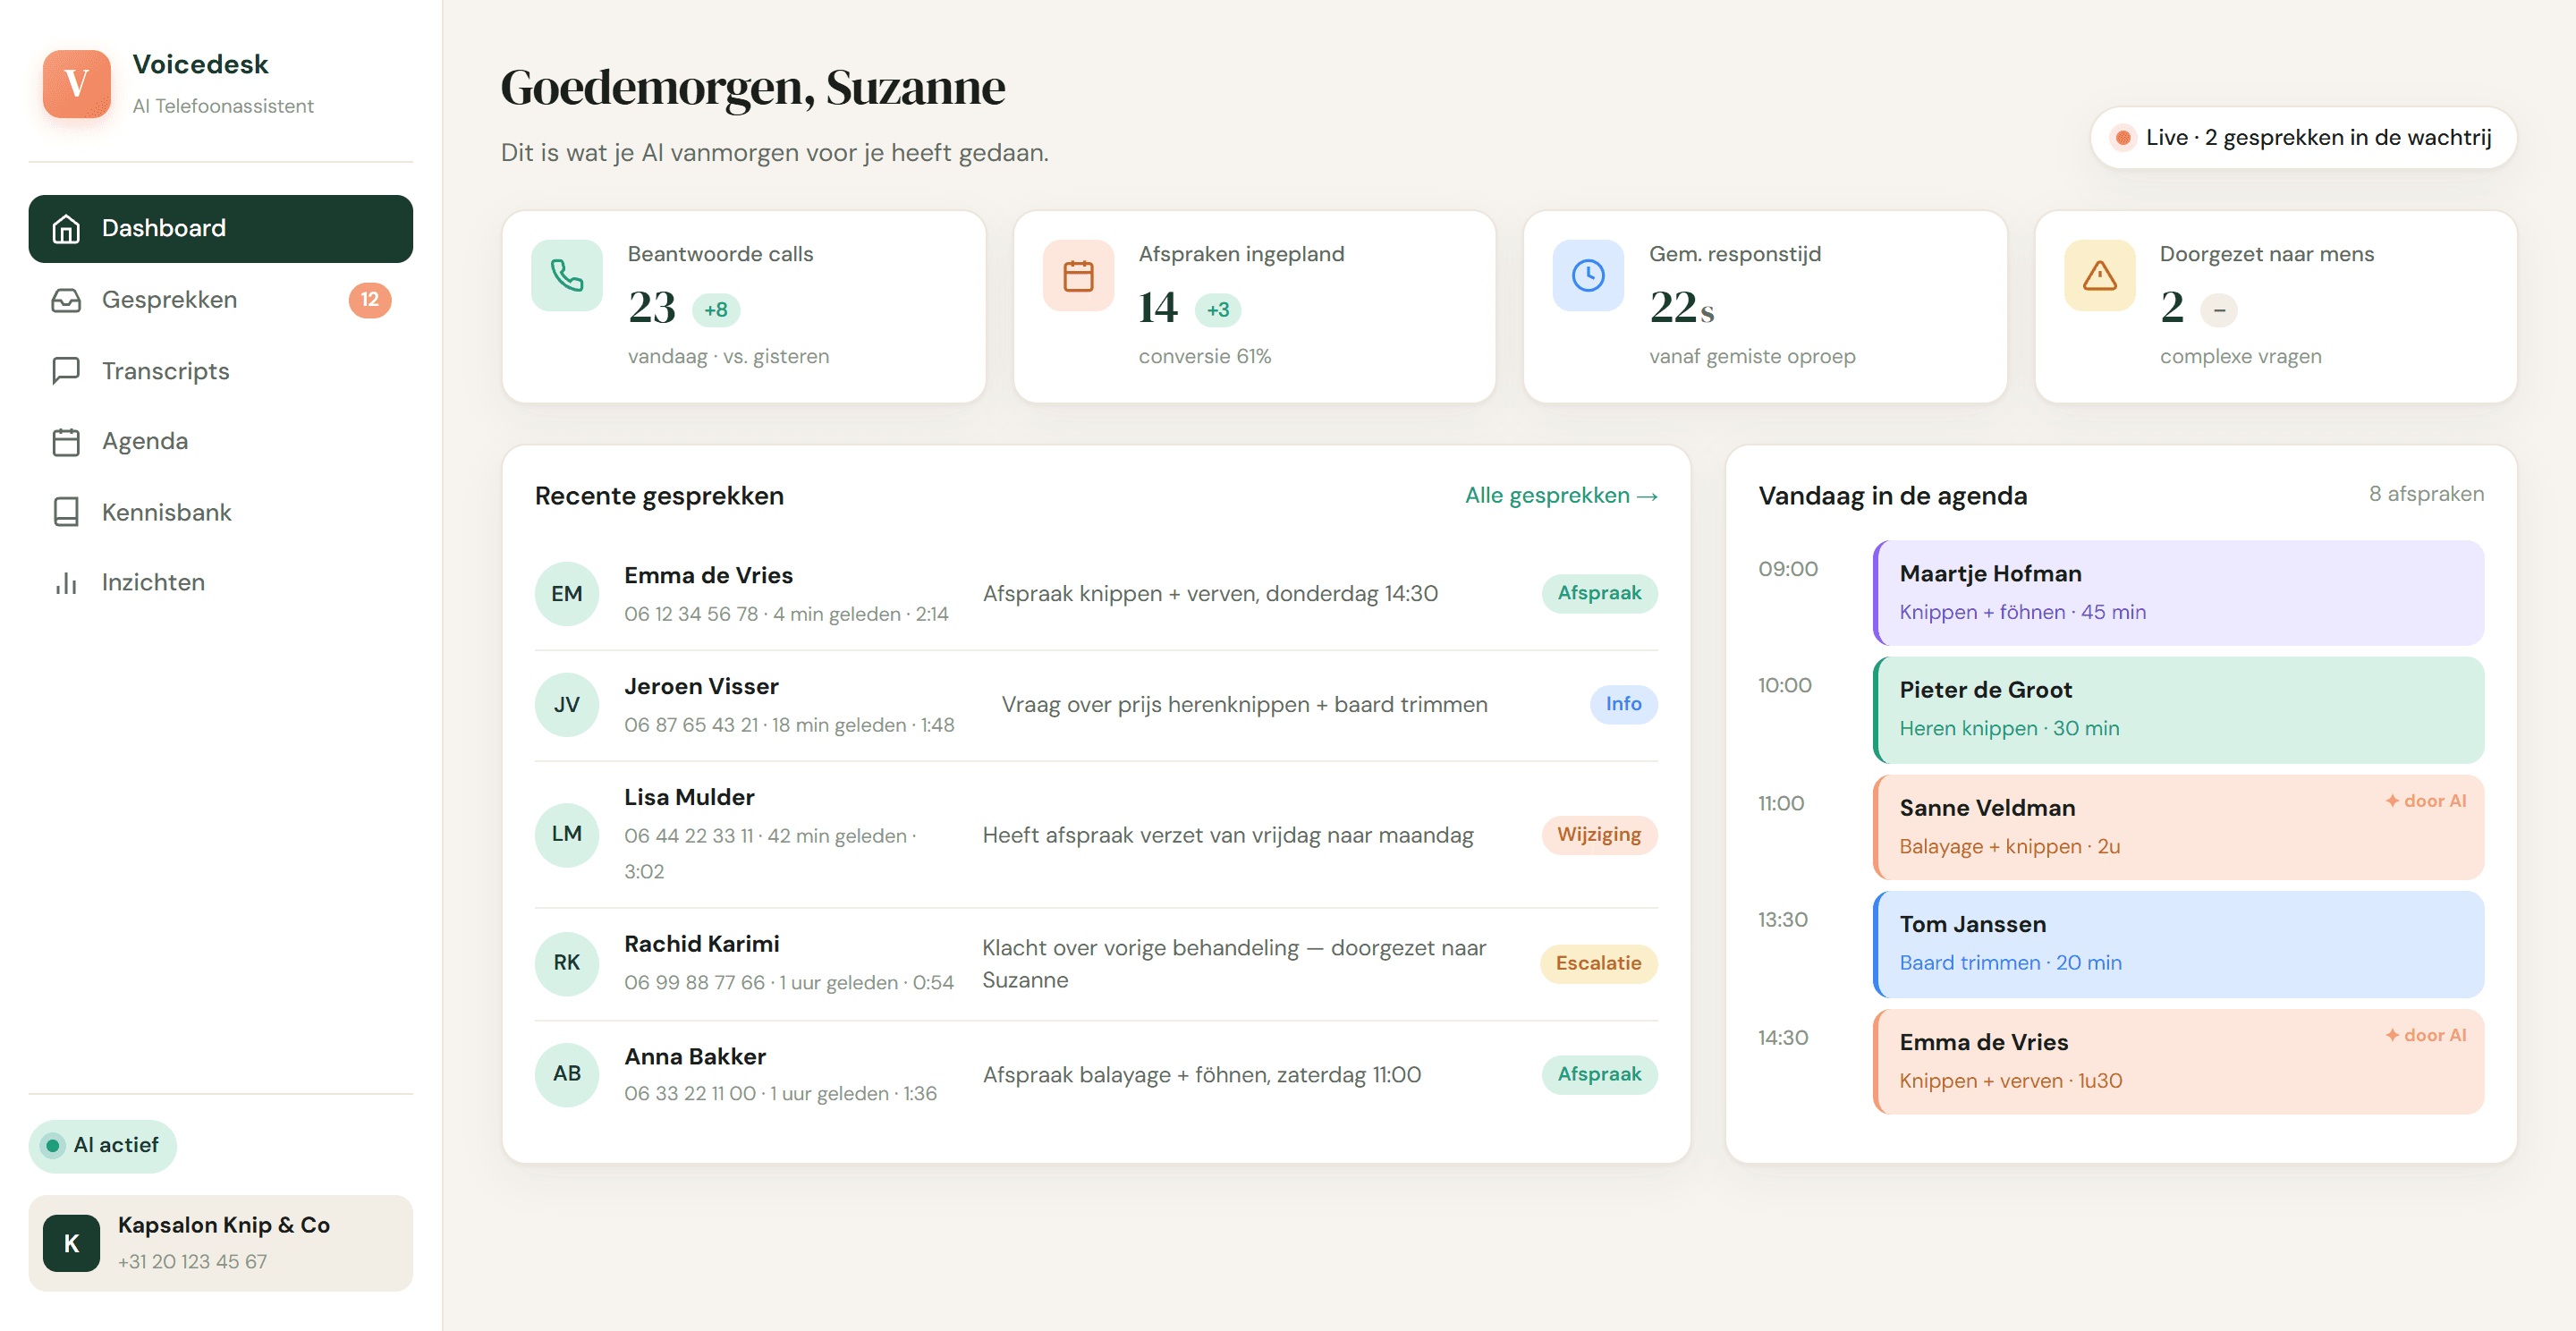Open the Inzichten section

221,583
